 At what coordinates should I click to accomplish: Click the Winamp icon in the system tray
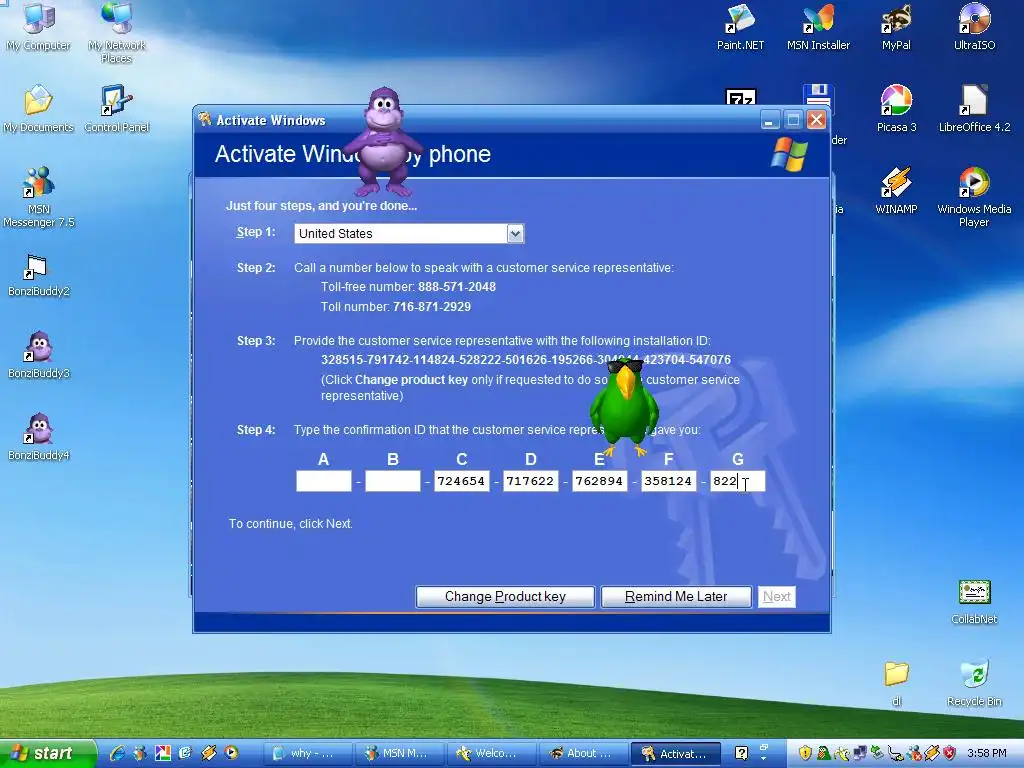click(x=932, y=753)
